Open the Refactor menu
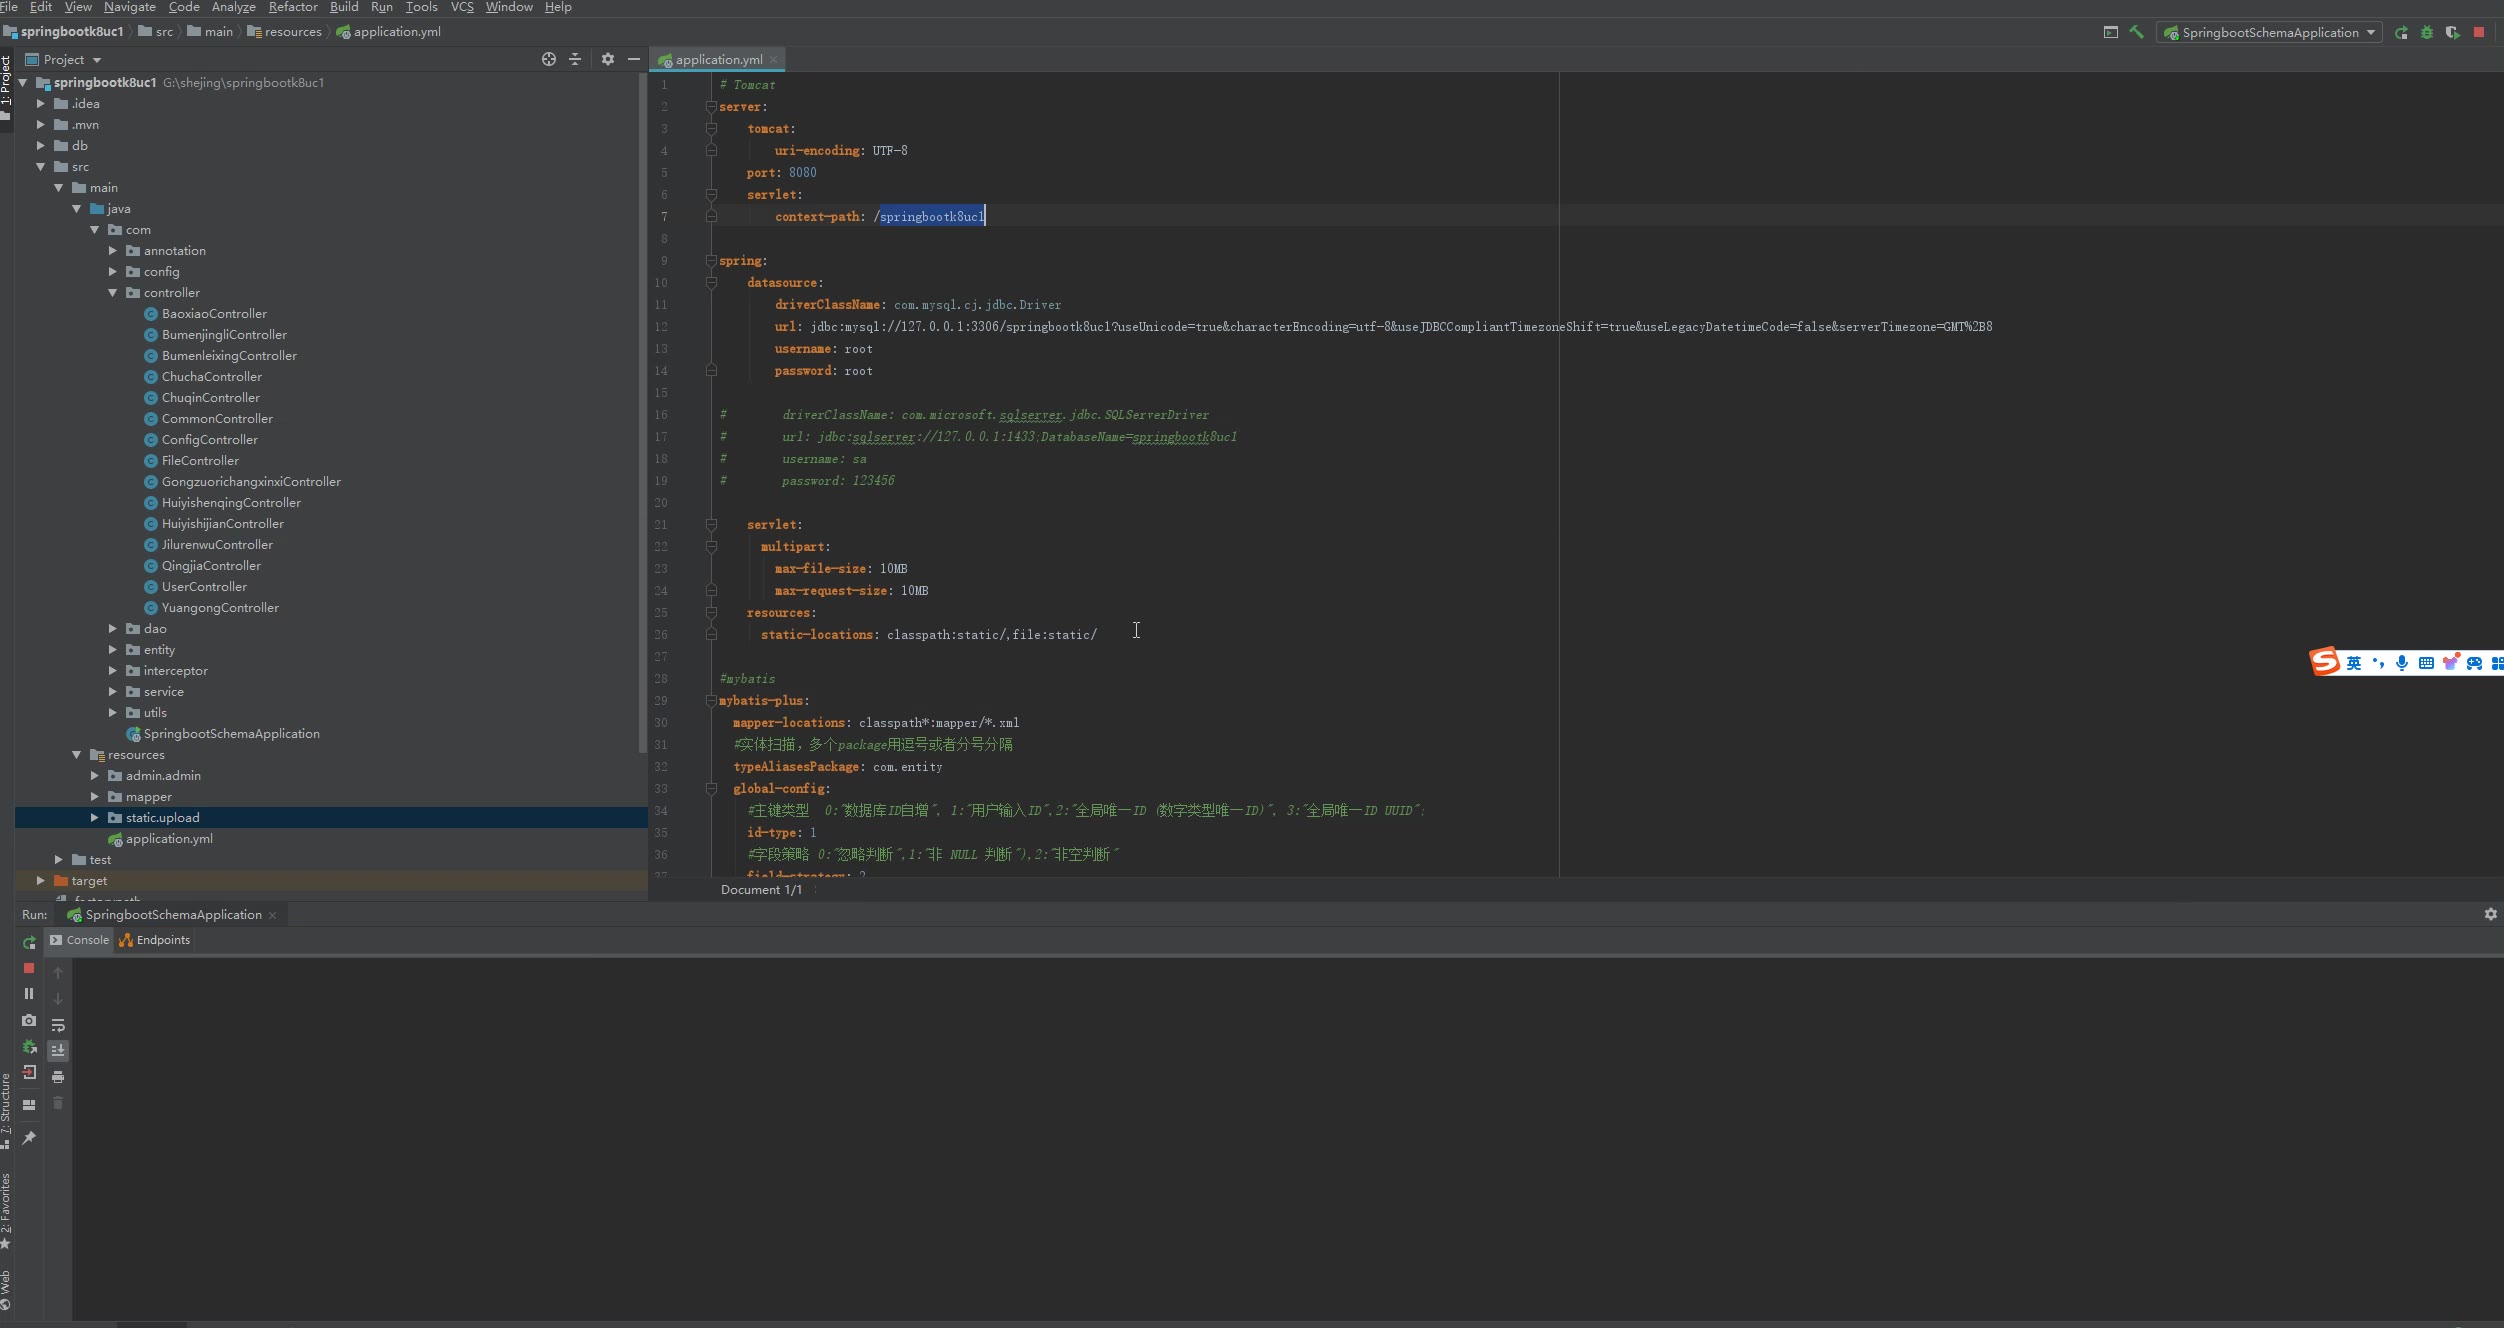The image size is (2504, 1328). 292,7
